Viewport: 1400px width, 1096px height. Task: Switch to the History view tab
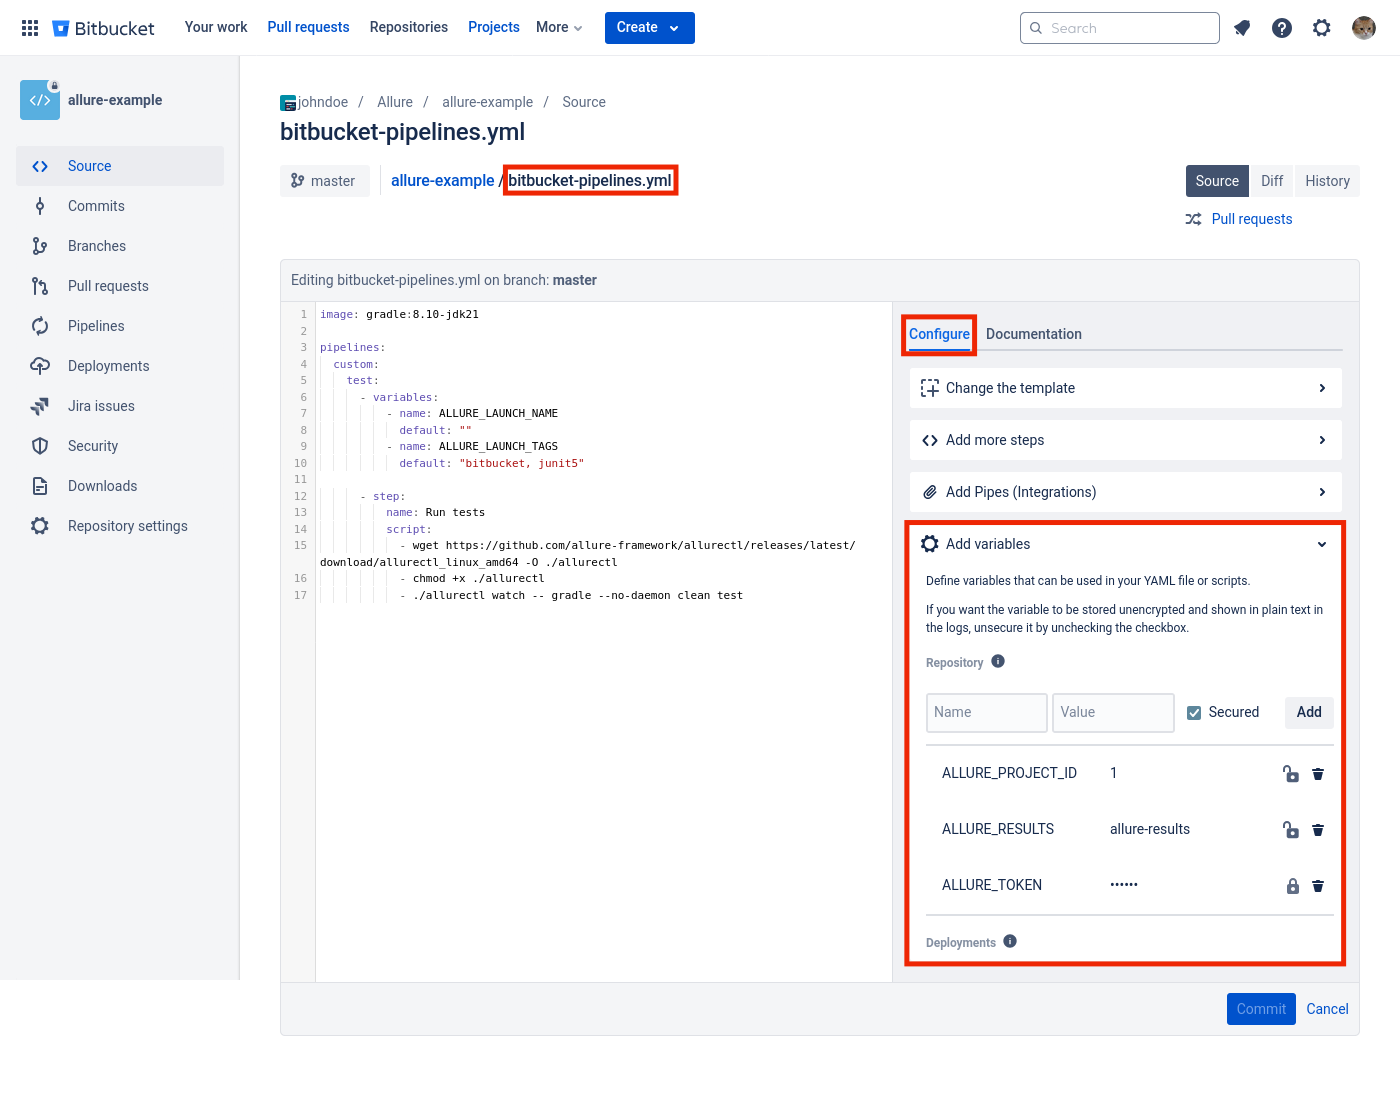1327,180
